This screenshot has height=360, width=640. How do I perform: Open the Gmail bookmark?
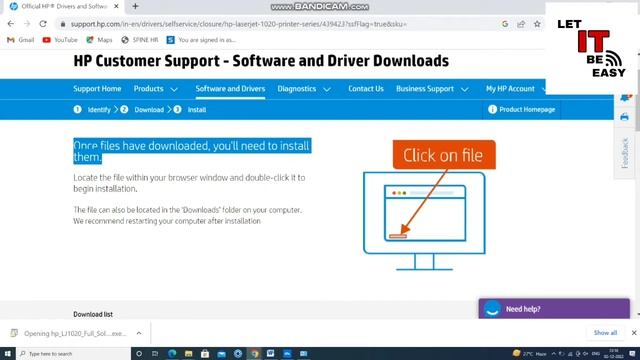click(21, 40)
